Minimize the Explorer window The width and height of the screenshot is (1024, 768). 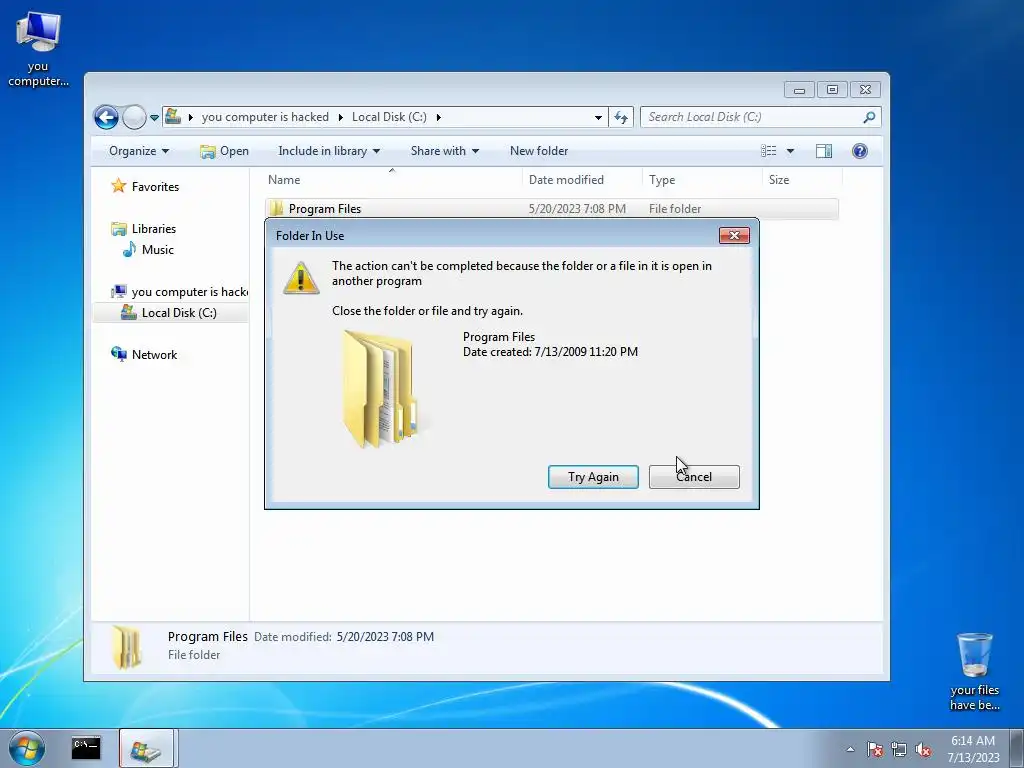(799, 89)
